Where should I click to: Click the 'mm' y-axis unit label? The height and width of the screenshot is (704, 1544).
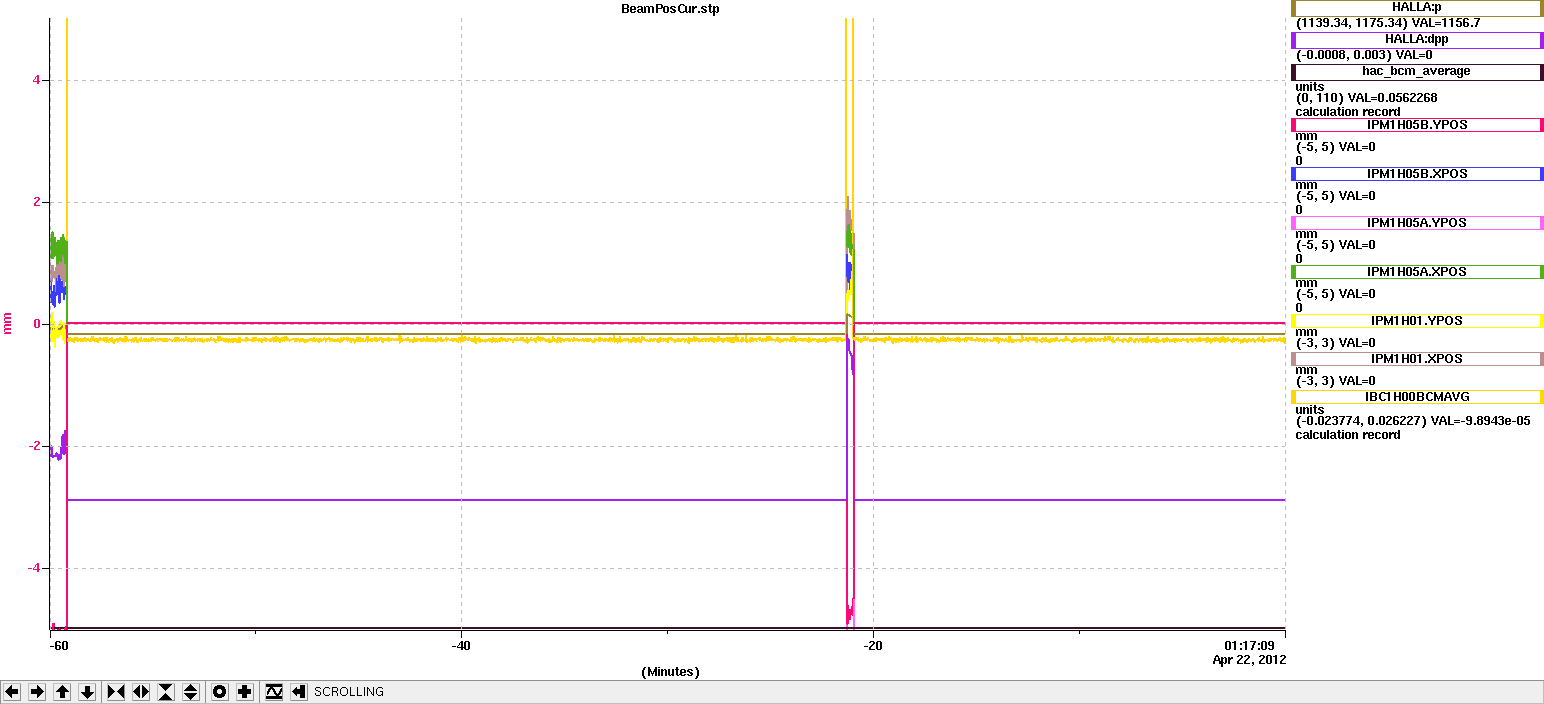tap(8, 323)
